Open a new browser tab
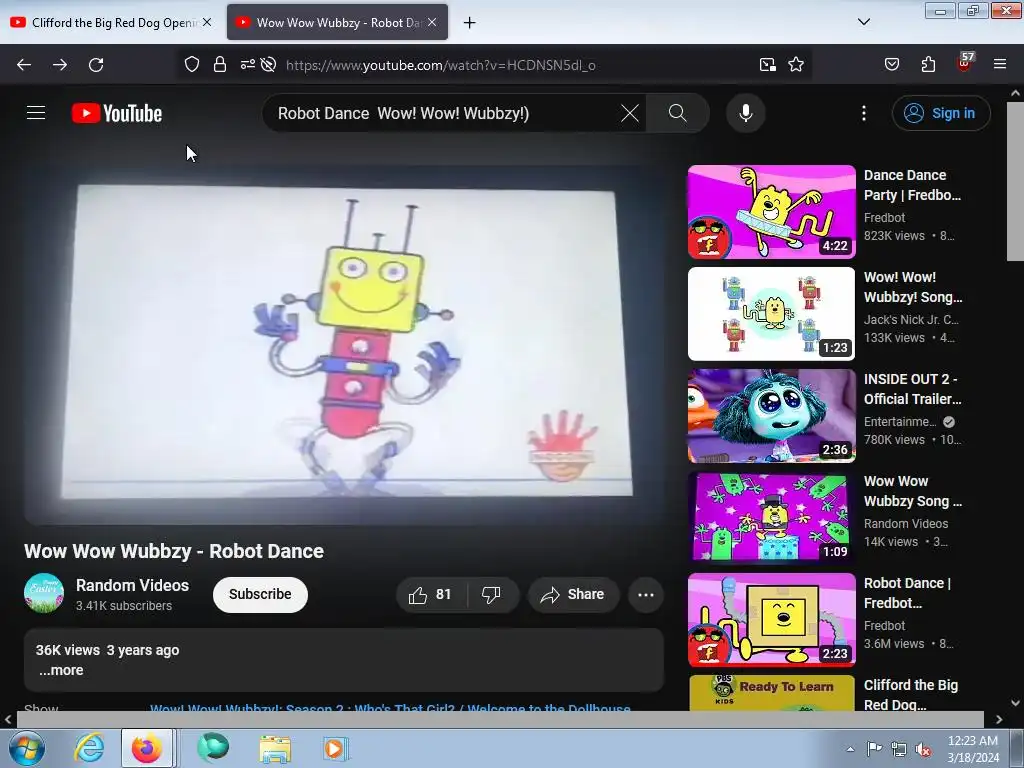 (470, 23)
